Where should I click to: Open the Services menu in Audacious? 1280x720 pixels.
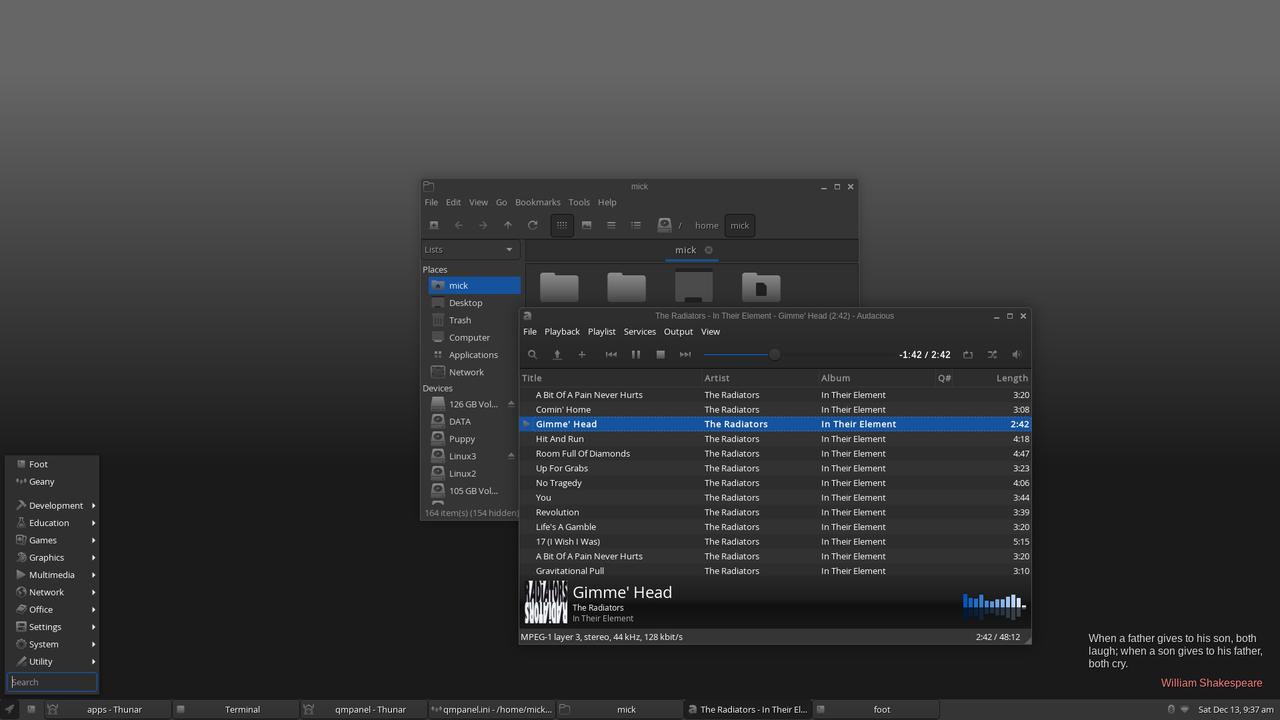click(640, 331)
